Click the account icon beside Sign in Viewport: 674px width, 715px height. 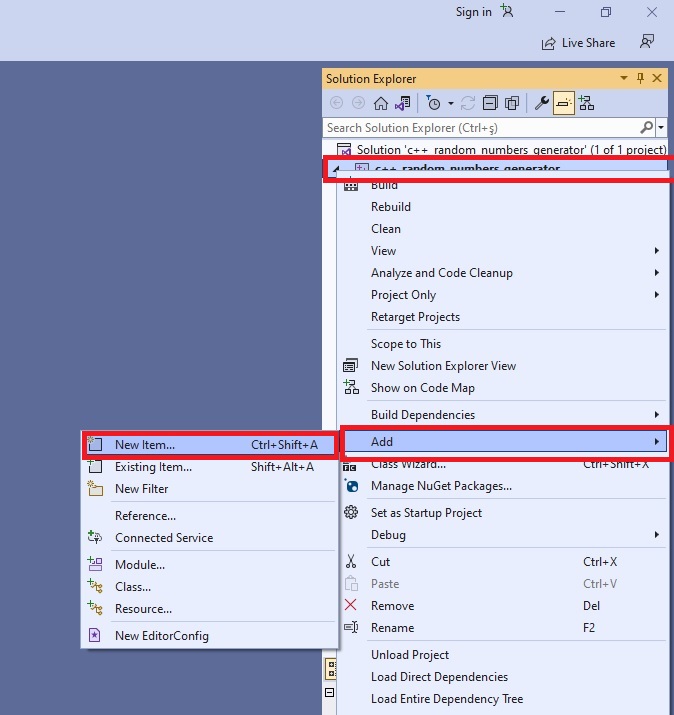[507, 11]
